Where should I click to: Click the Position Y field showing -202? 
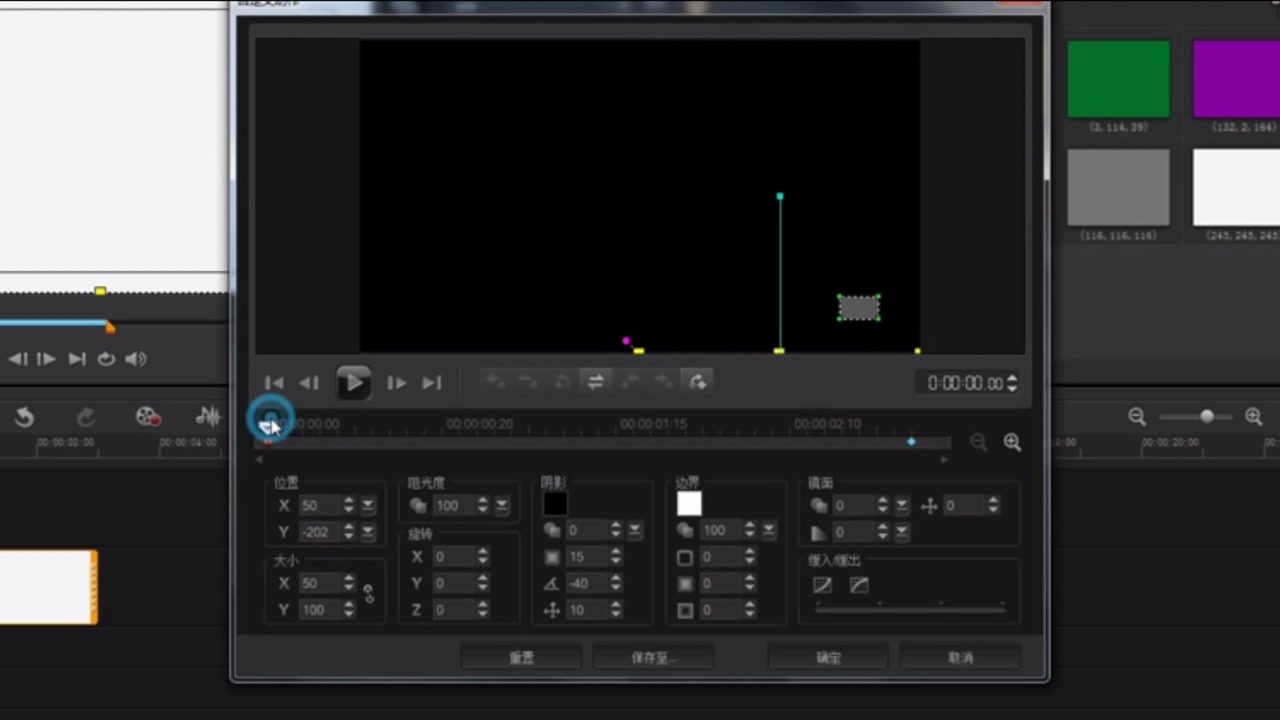point(319,531)
